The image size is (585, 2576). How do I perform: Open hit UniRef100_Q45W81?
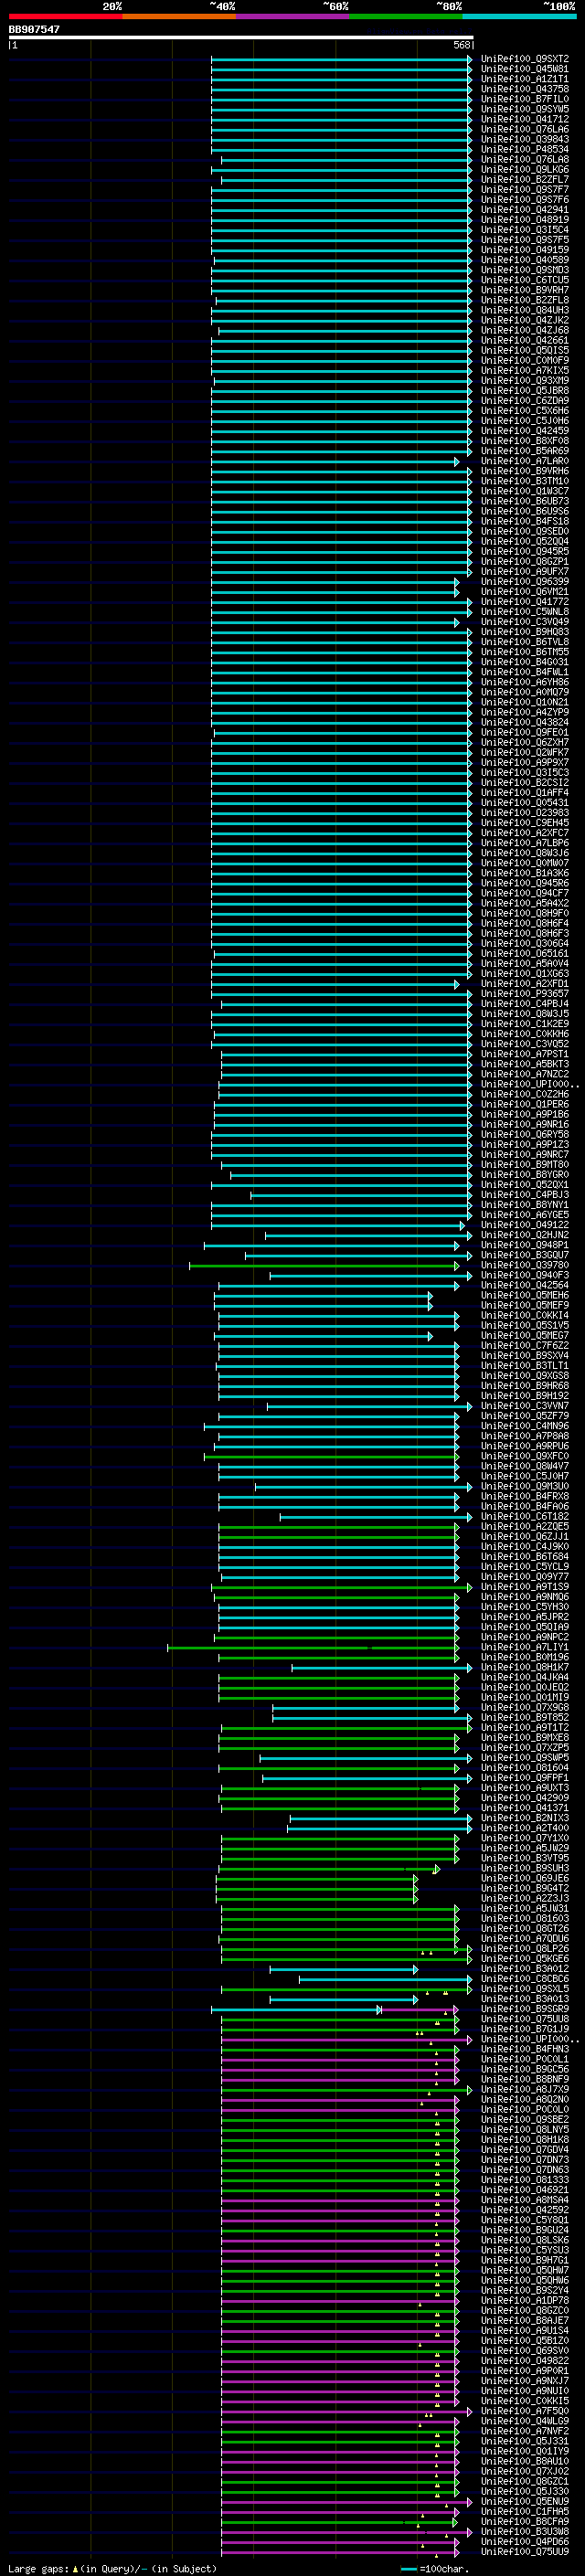point(525,69)
